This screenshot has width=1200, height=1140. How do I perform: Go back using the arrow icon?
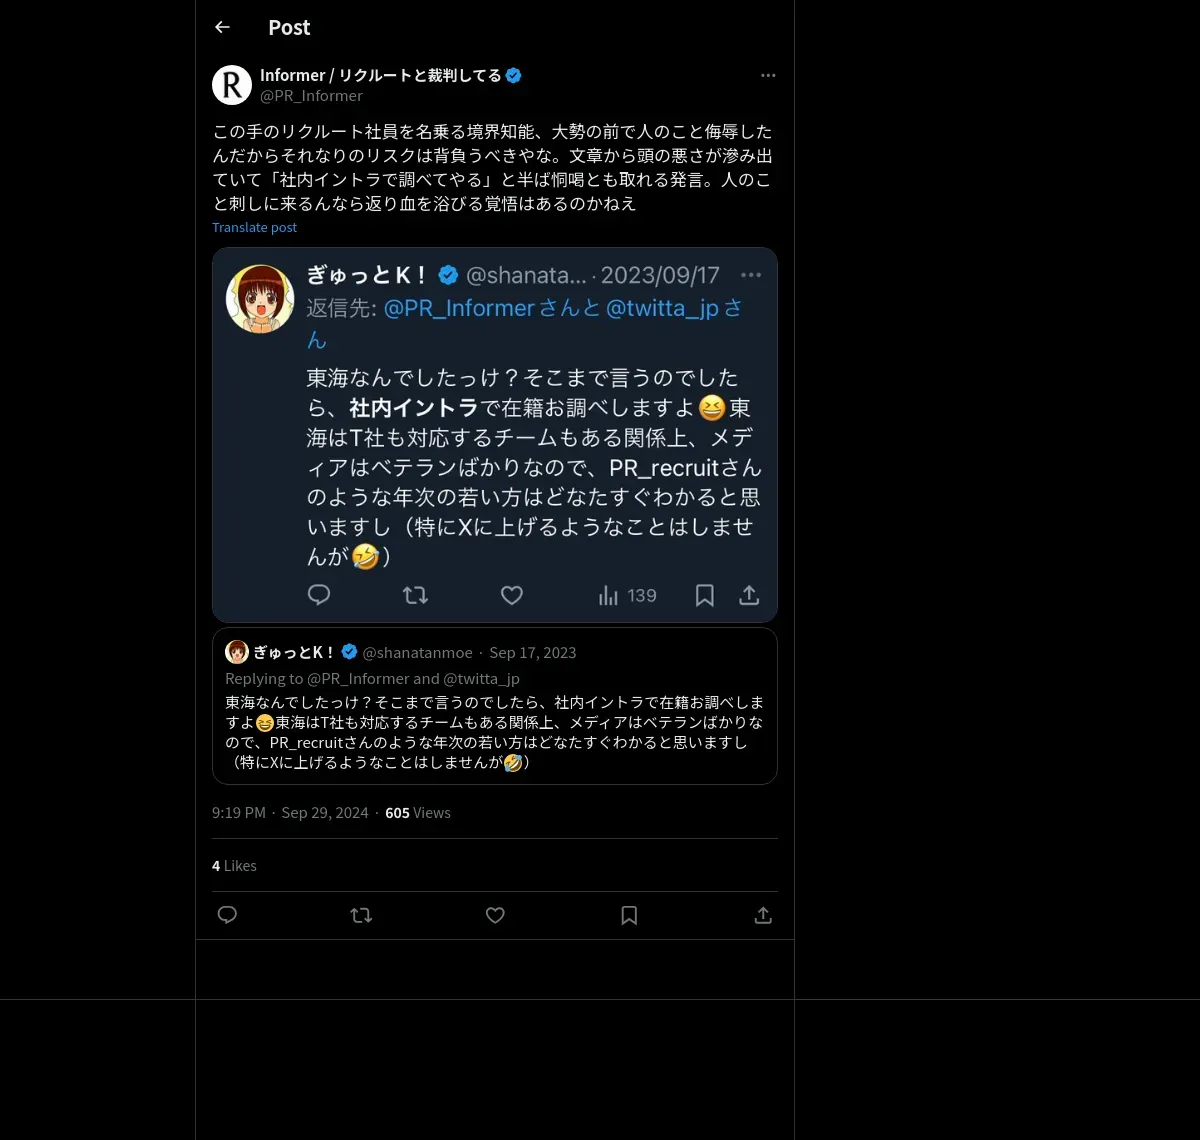pyautogui.click(x=222, y=27)
